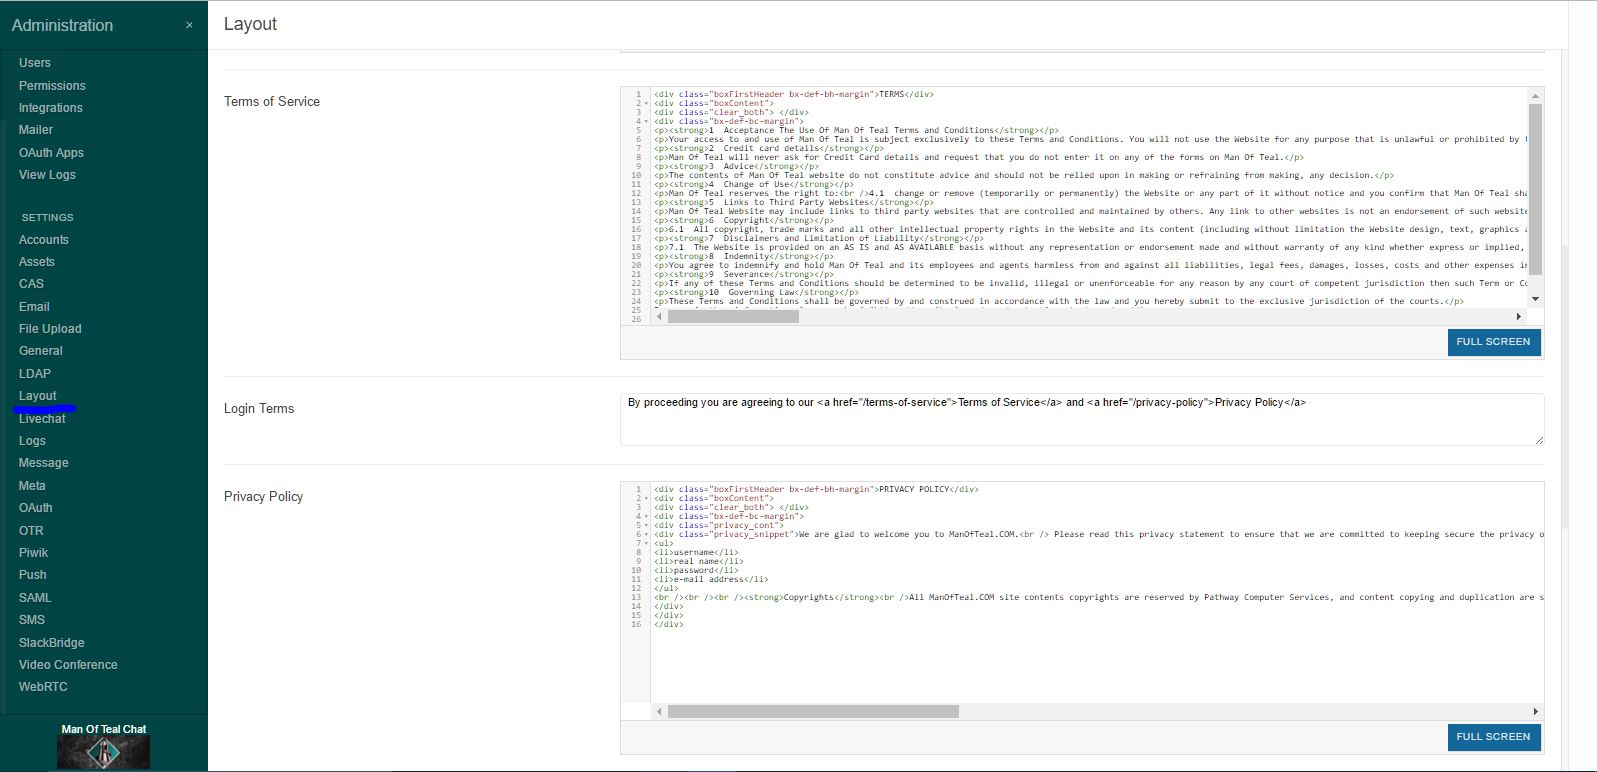This screenshot has width=1597, height=772.
Task: Click the Terms of Service scroll-up arrow
Action: [x=1535, y=95]
